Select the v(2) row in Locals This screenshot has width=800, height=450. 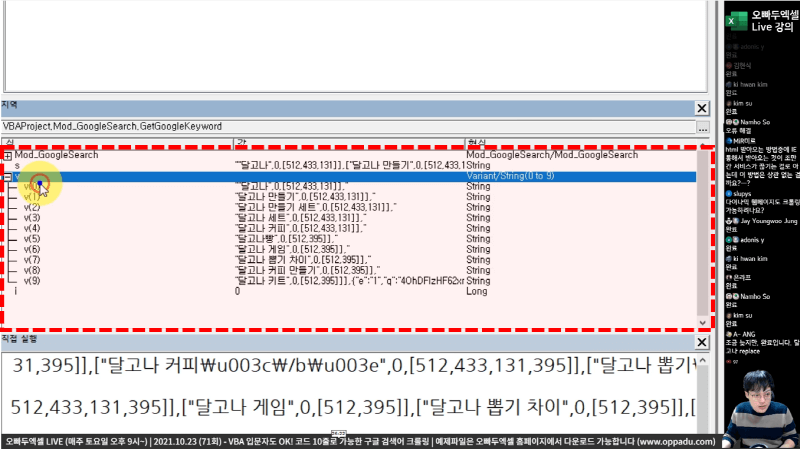(x=349, y=207)
